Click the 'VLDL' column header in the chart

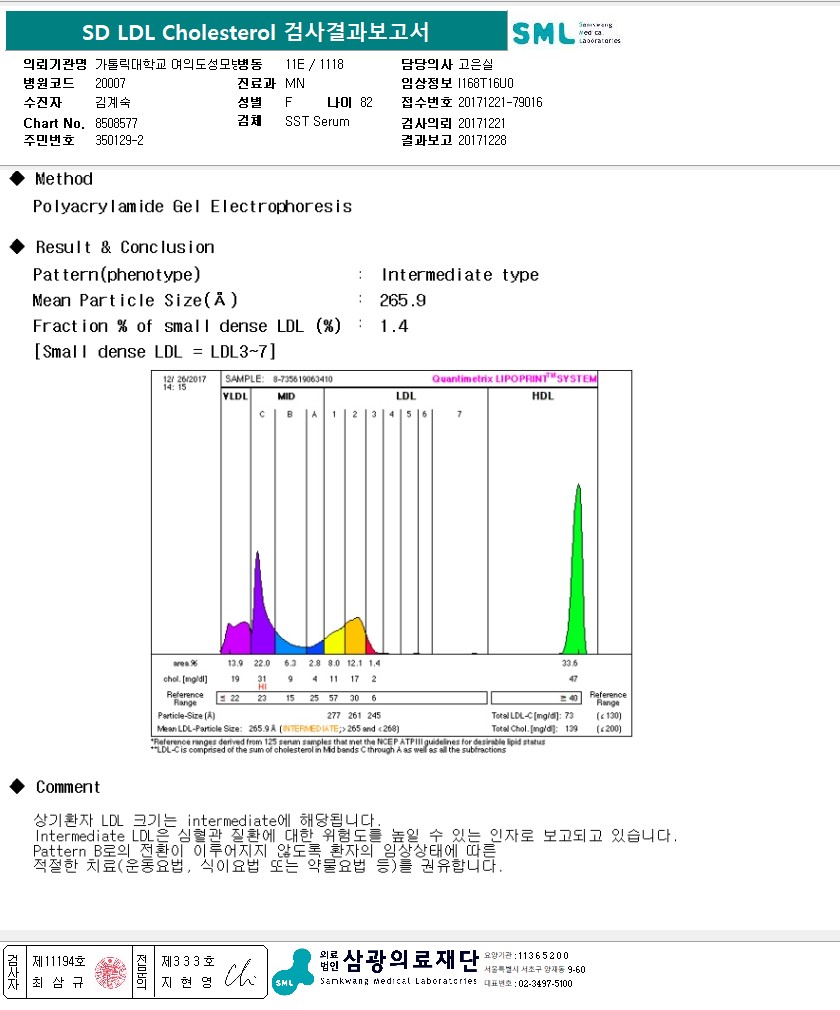click(x=235, y=396)
